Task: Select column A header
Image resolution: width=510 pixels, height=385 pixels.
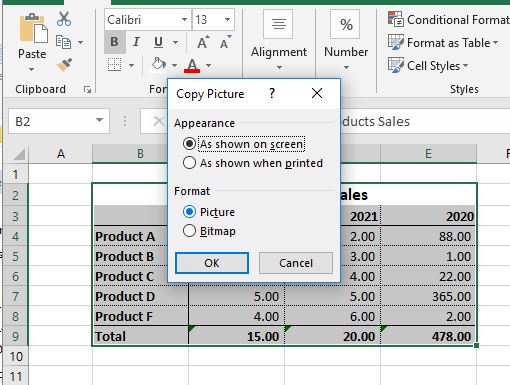Action: 61,154
